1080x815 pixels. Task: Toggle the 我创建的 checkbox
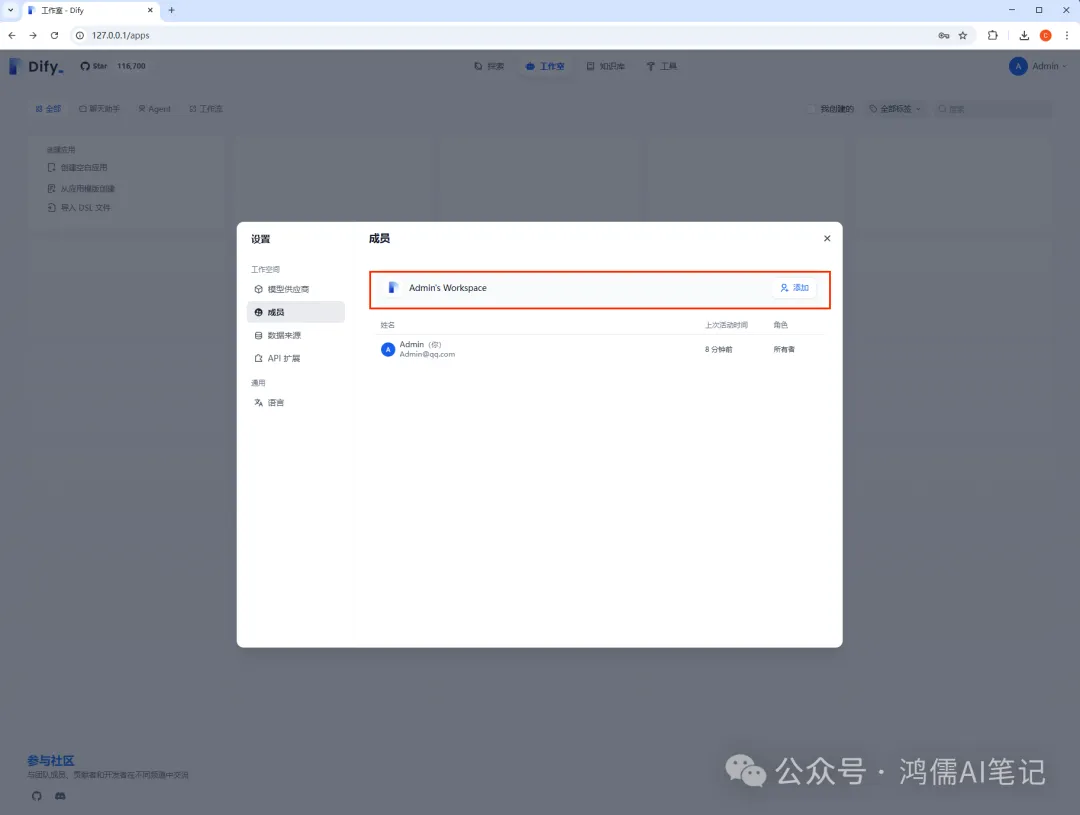tap(811, 109)
